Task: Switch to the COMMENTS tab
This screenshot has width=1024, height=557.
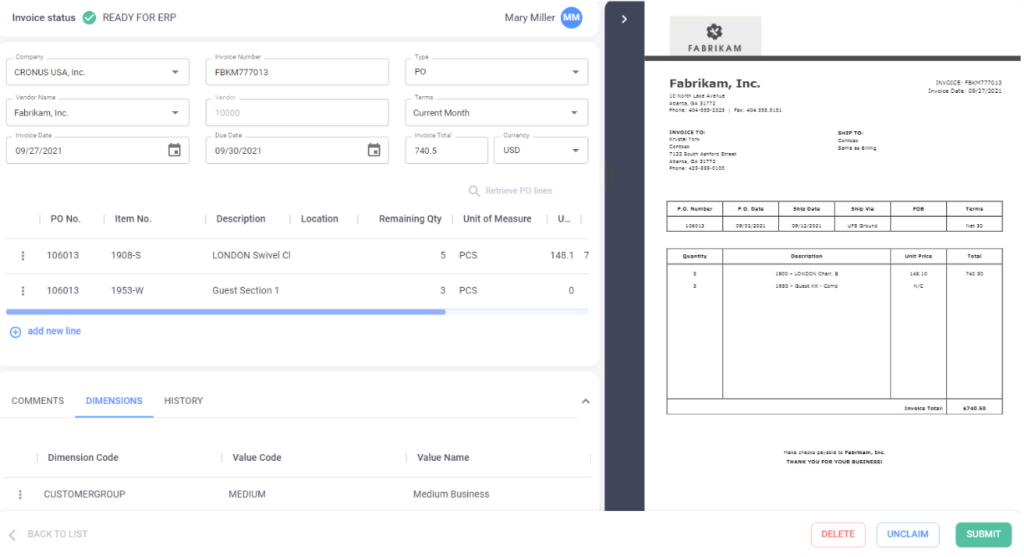Action: pyautogui.click(x=38, y=401)
